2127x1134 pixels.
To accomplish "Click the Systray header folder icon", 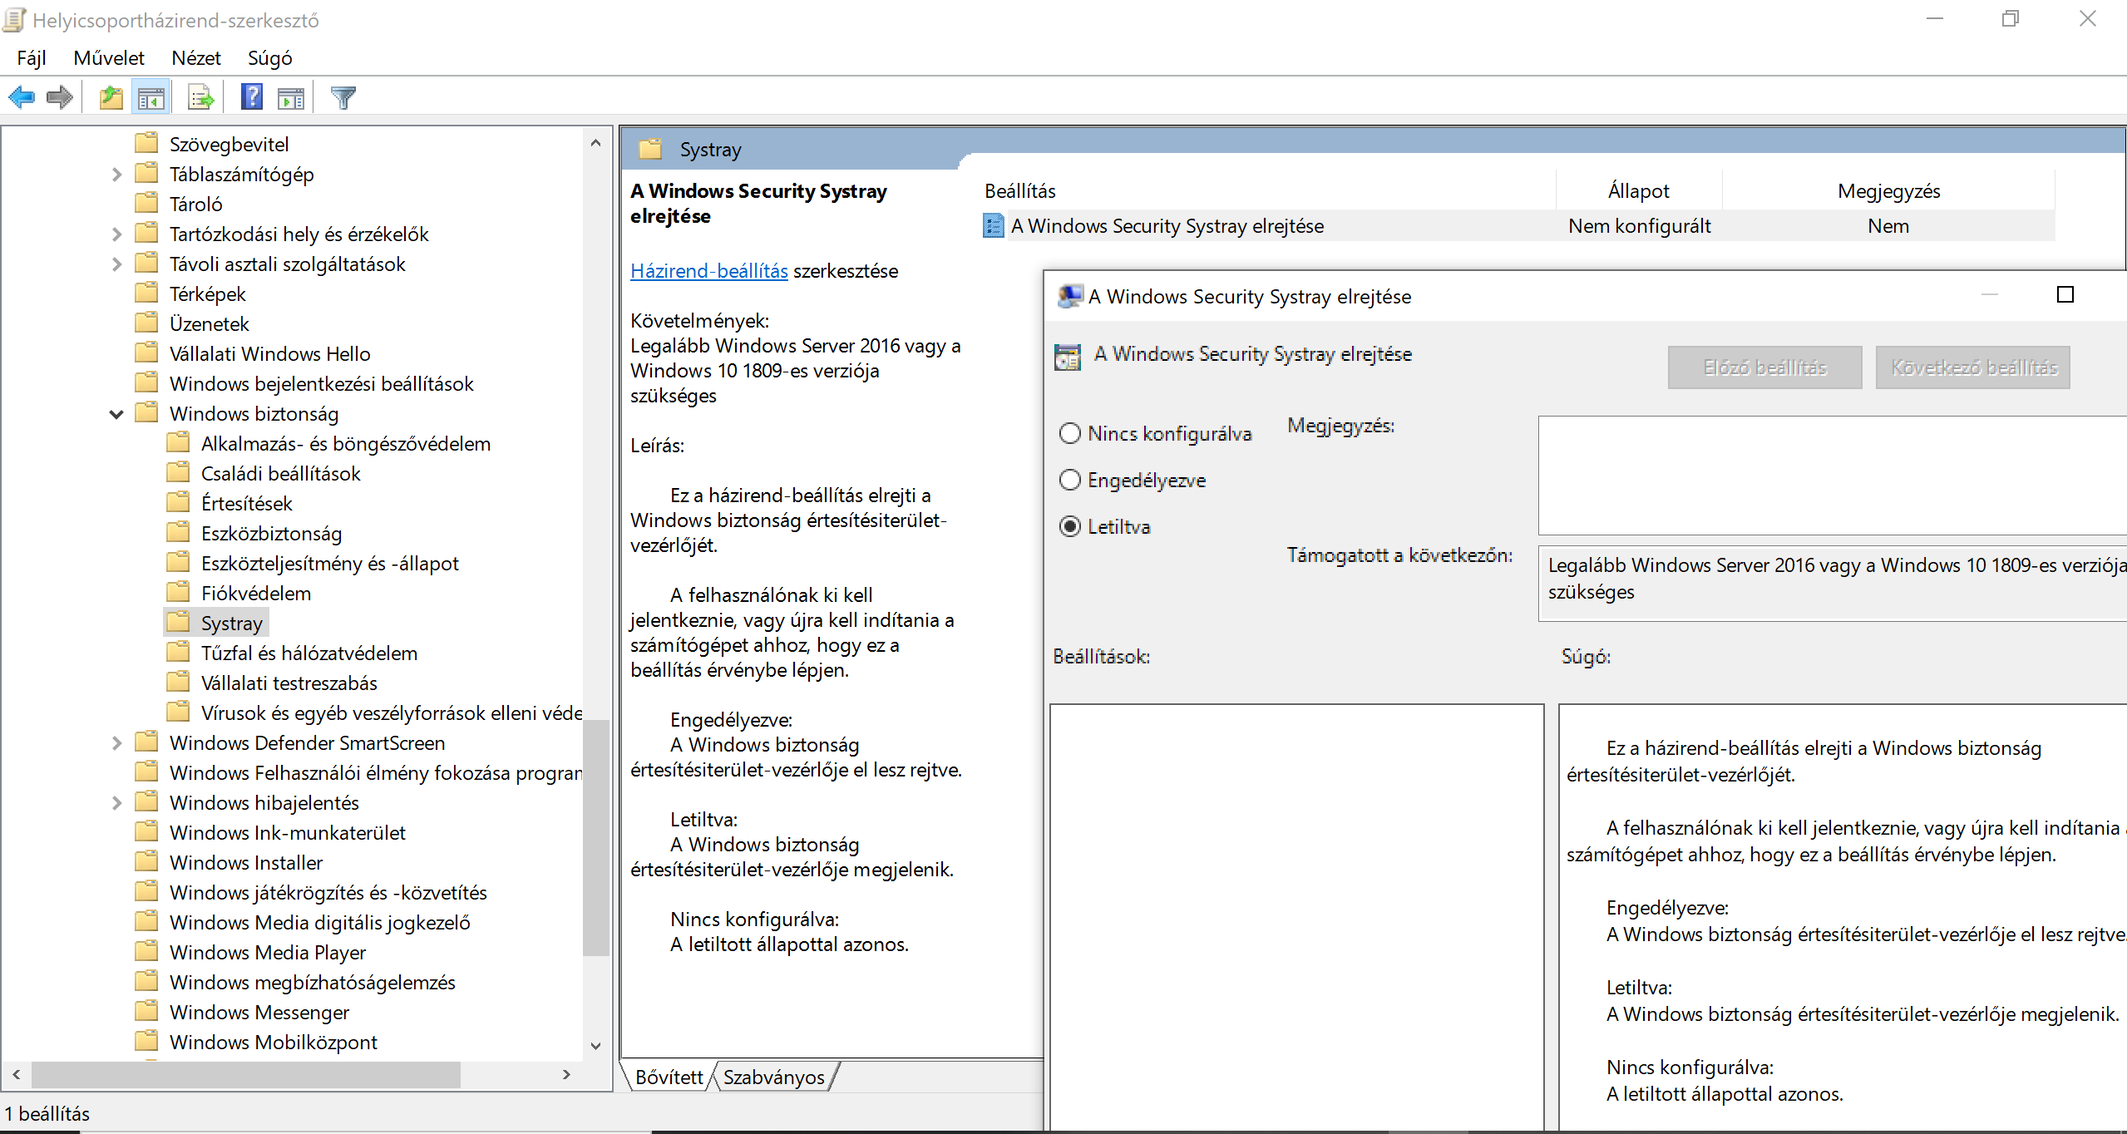I will click(650, 149).
